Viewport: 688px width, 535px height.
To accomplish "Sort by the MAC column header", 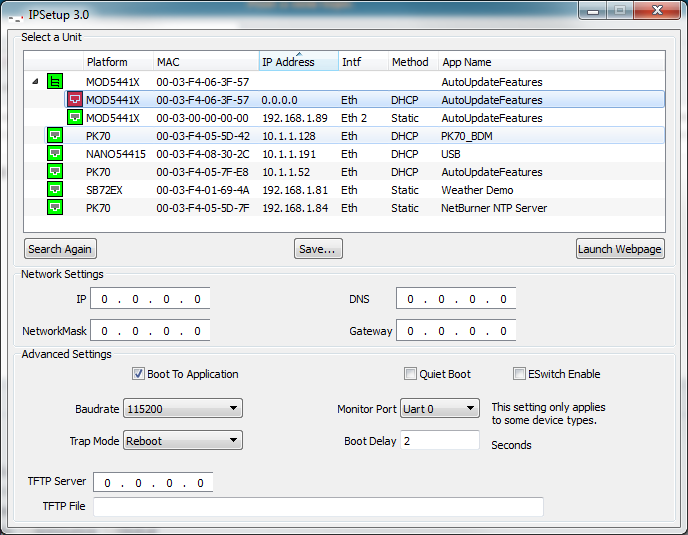I will [x=206, y=61].
